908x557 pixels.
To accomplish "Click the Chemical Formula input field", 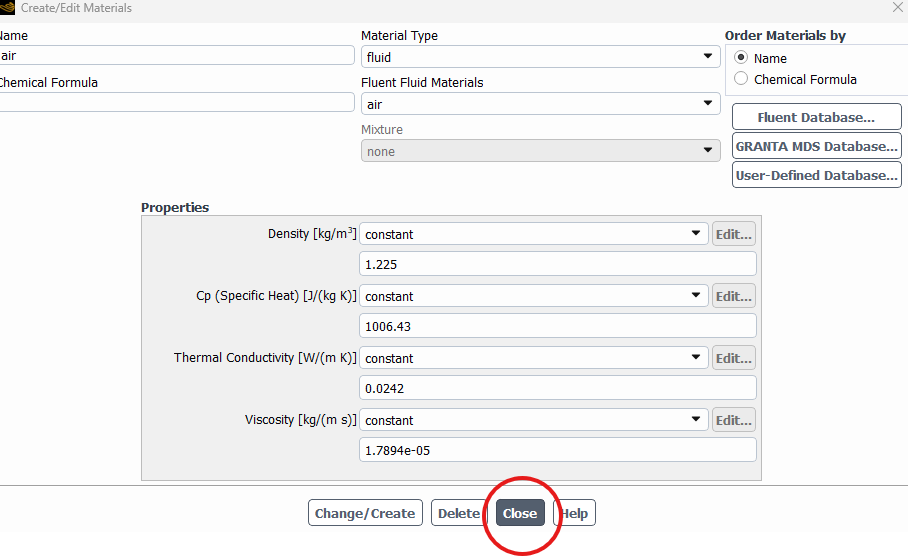I will pyautogui.click(x=176, y=102).
